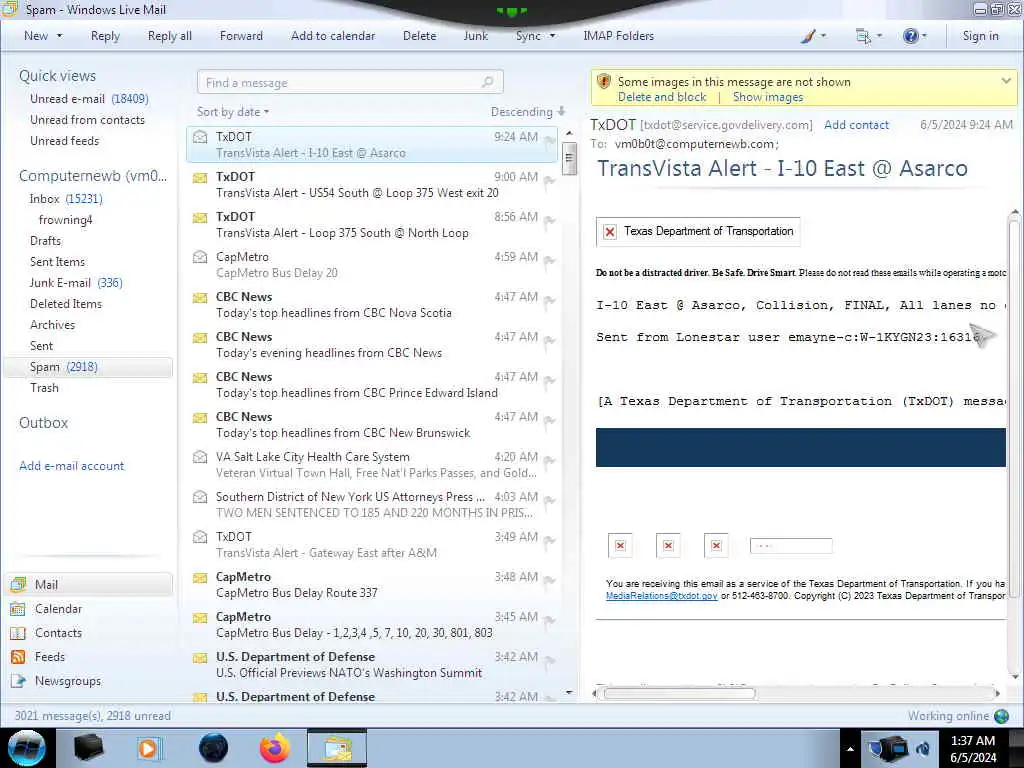Open the Drafts folder
The height and width of the screenshot is (768, 1024).
click(x=45, y=240)
